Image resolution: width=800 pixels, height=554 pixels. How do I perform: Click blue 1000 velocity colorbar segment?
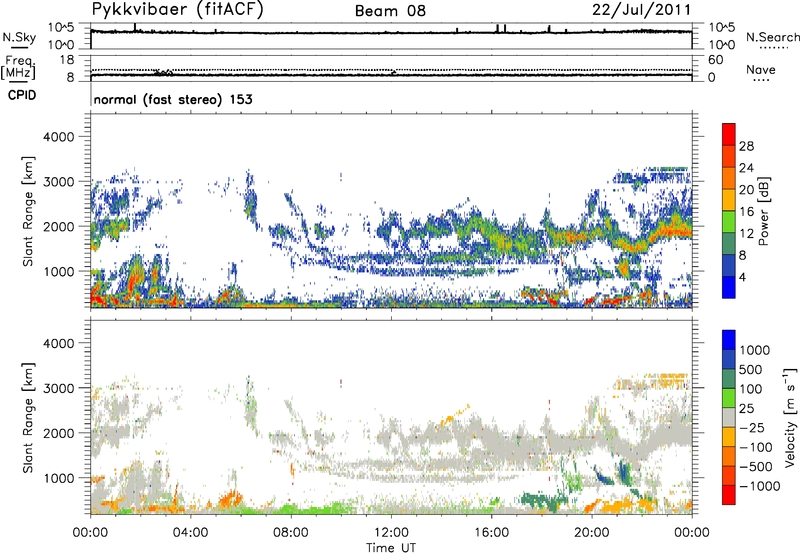coord(729,340)
